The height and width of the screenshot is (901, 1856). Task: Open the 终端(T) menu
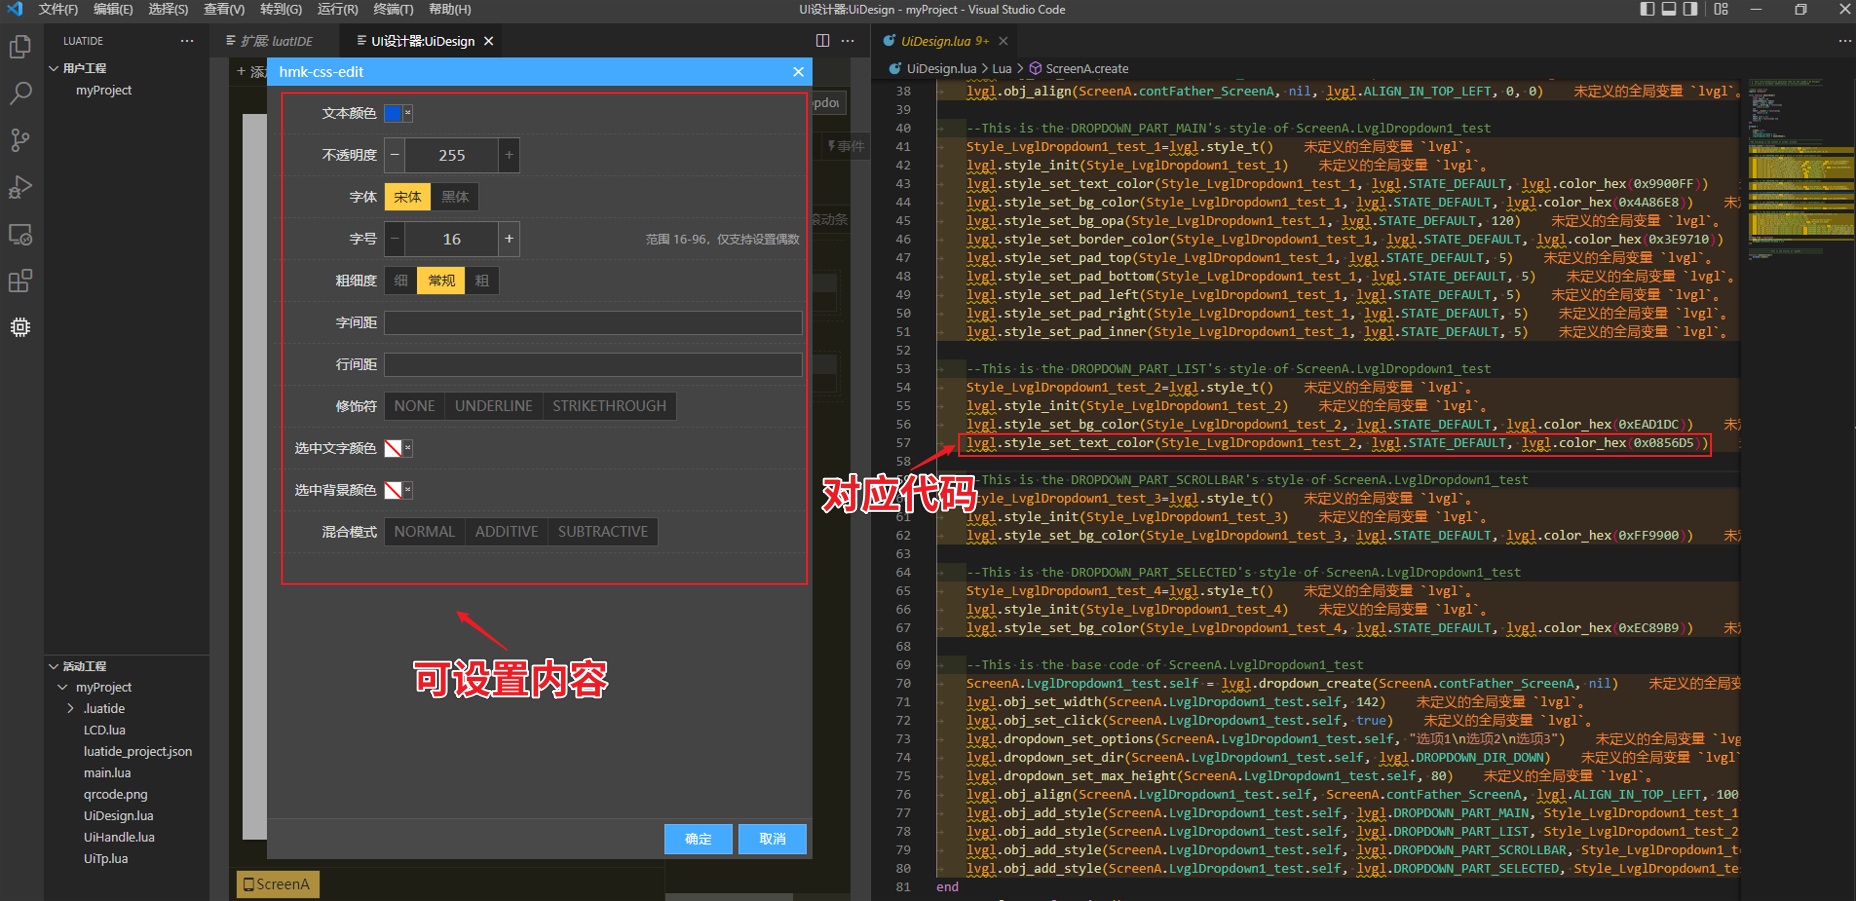393,9
